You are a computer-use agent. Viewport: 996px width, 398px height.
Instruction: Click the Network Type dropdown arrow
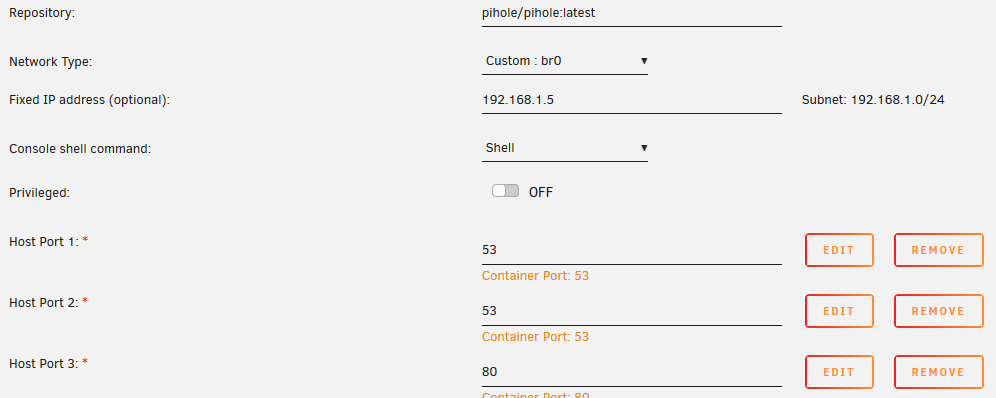pos(643,62)
